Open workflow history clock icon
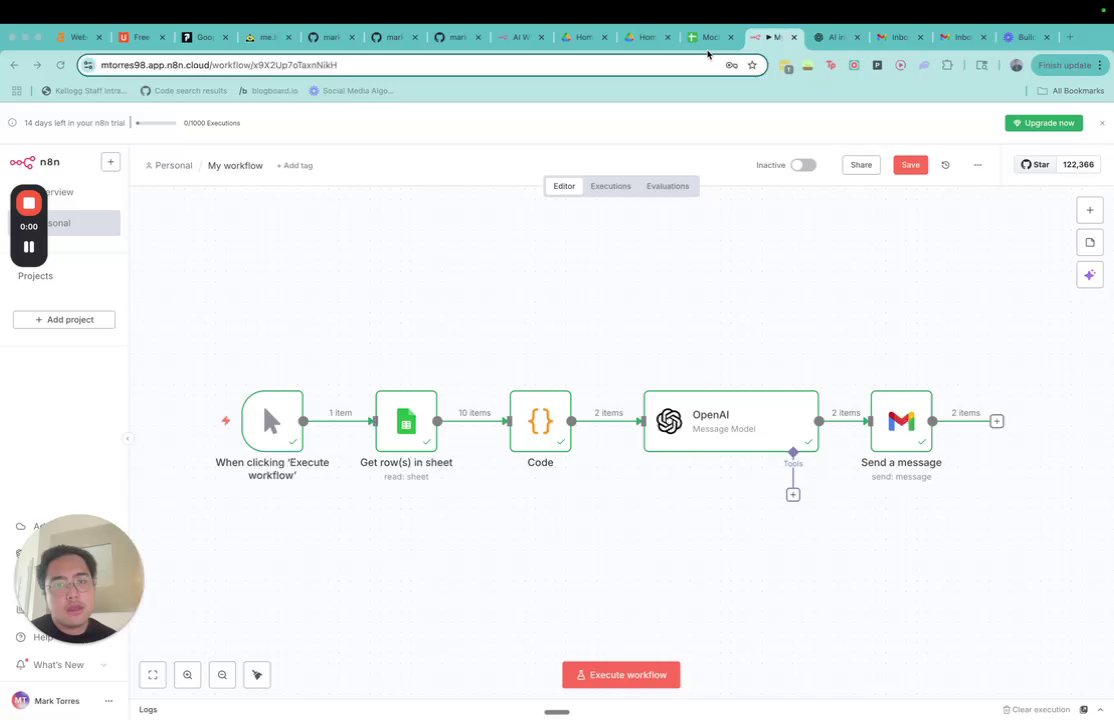 click(946, 165)
